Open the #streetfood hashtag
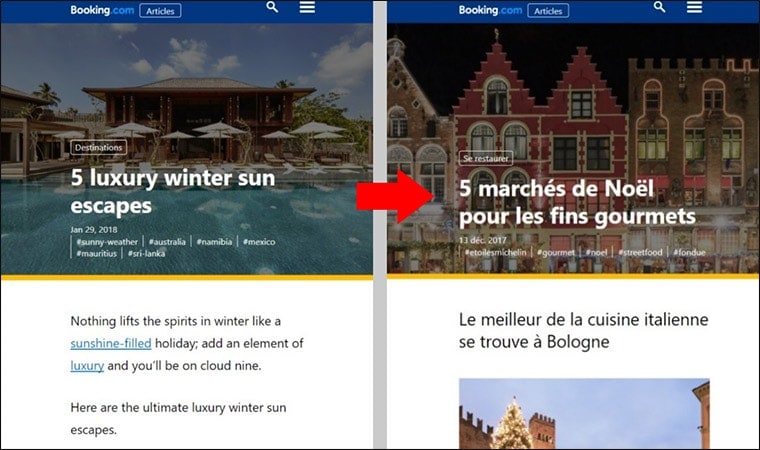The image size is (760, 450). 640,253
